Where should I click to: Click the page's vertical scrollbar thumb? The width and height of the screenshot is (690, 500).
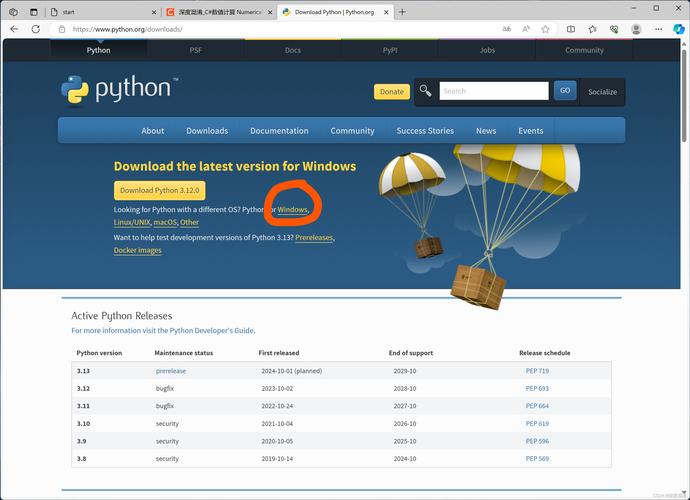(x=684, y=95)
